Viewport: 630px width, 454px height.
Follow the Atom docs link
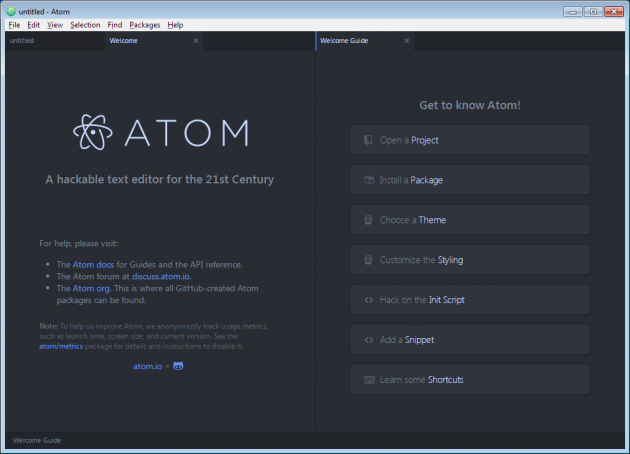93,264
